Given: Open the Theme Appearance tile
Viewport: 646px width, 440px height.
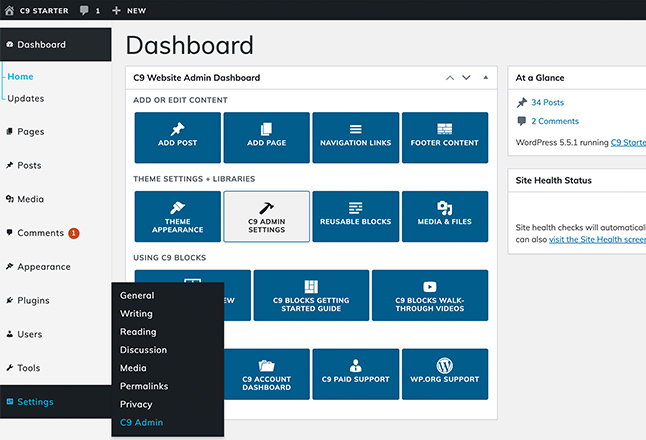Looking at the screenshot, I should coord(178,216).
